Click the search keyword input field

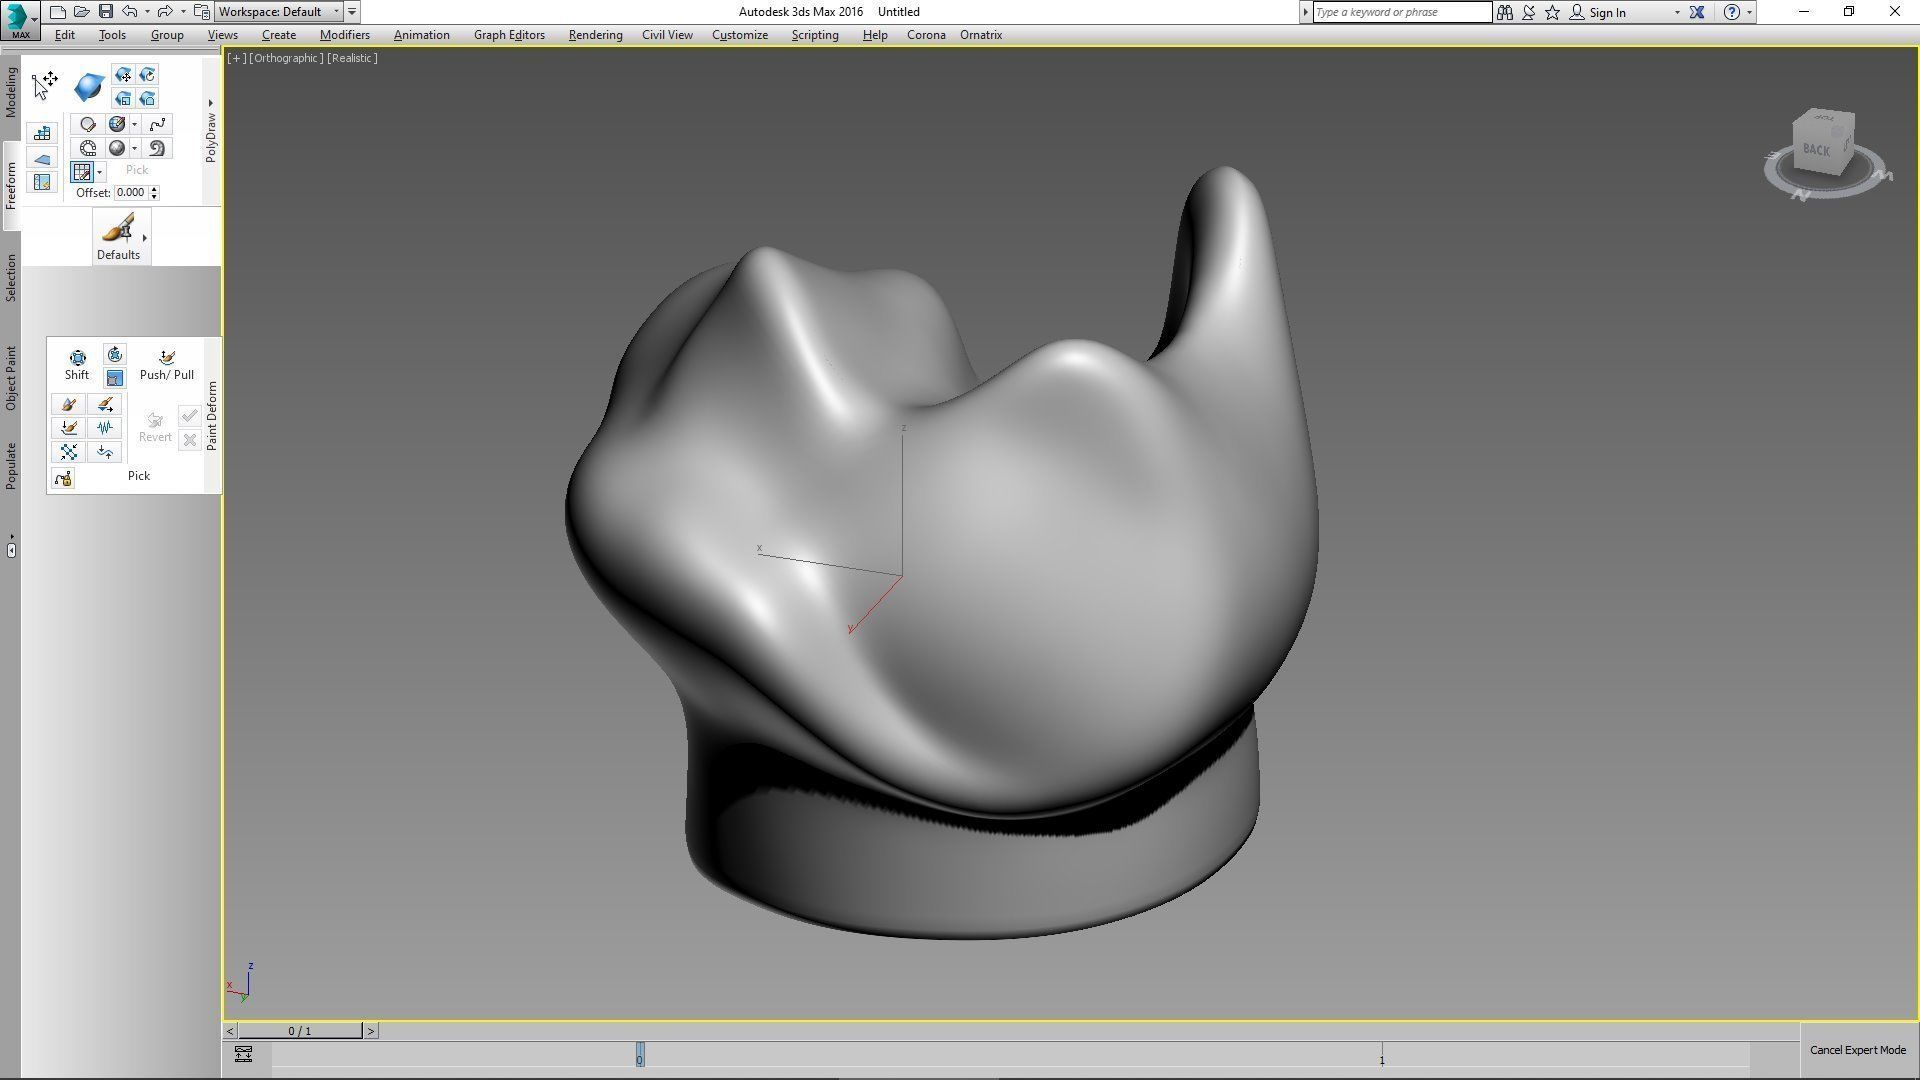tap(1402, 12)
